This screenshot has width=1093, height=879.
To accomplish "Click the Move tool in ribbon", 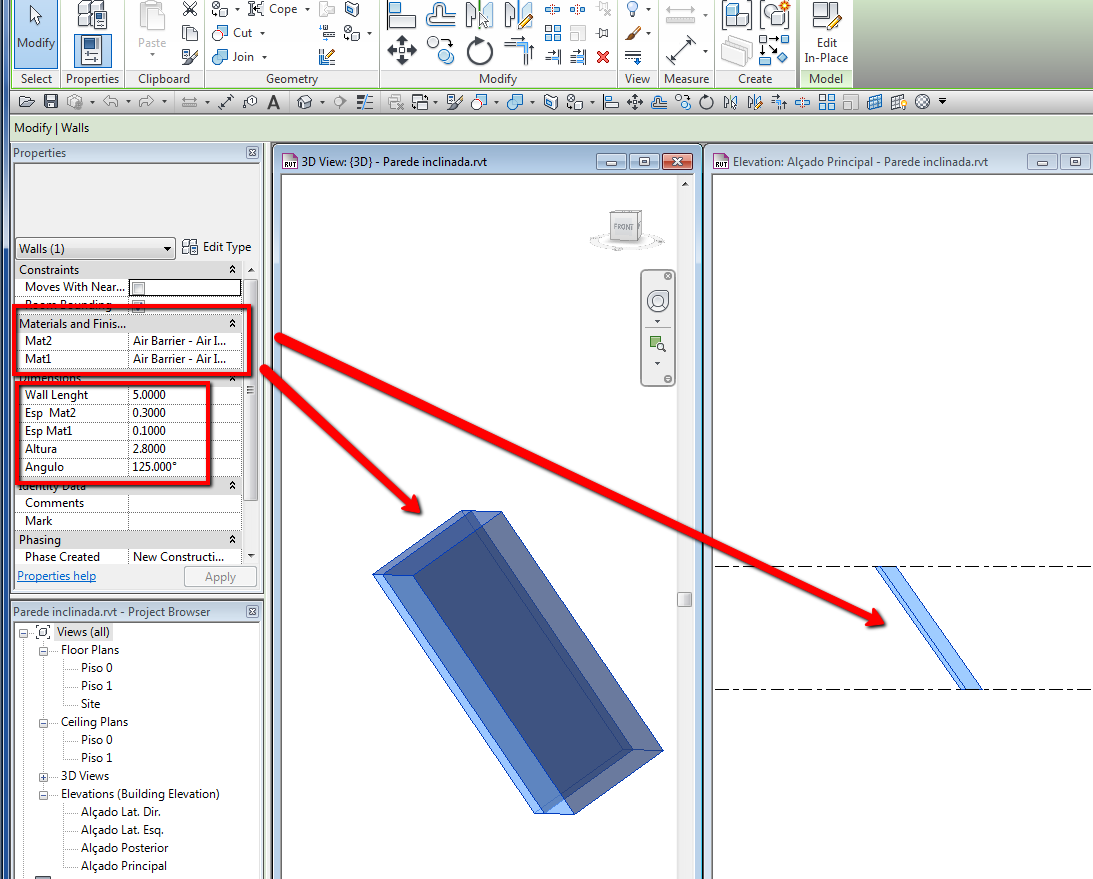I will tap(402, 50).
